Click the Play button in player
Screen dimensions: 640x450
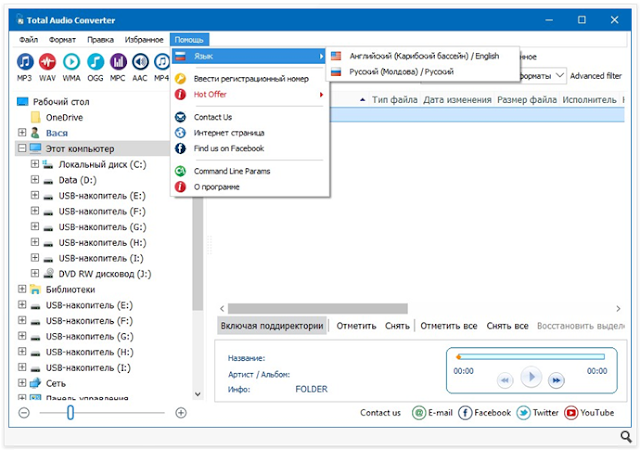[531, 377]
